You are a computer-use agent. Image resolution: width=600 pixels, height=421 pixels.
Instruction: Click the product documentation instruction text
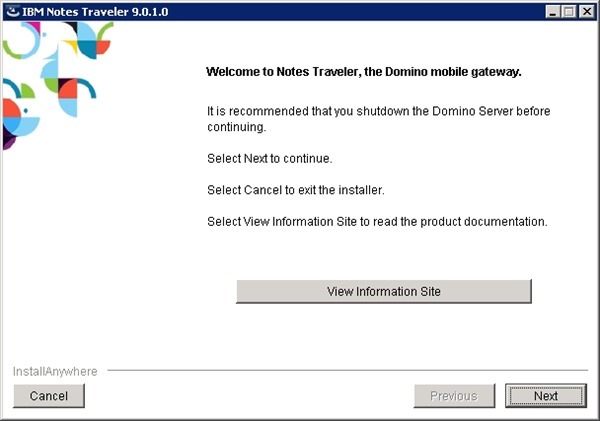(377, 221)
